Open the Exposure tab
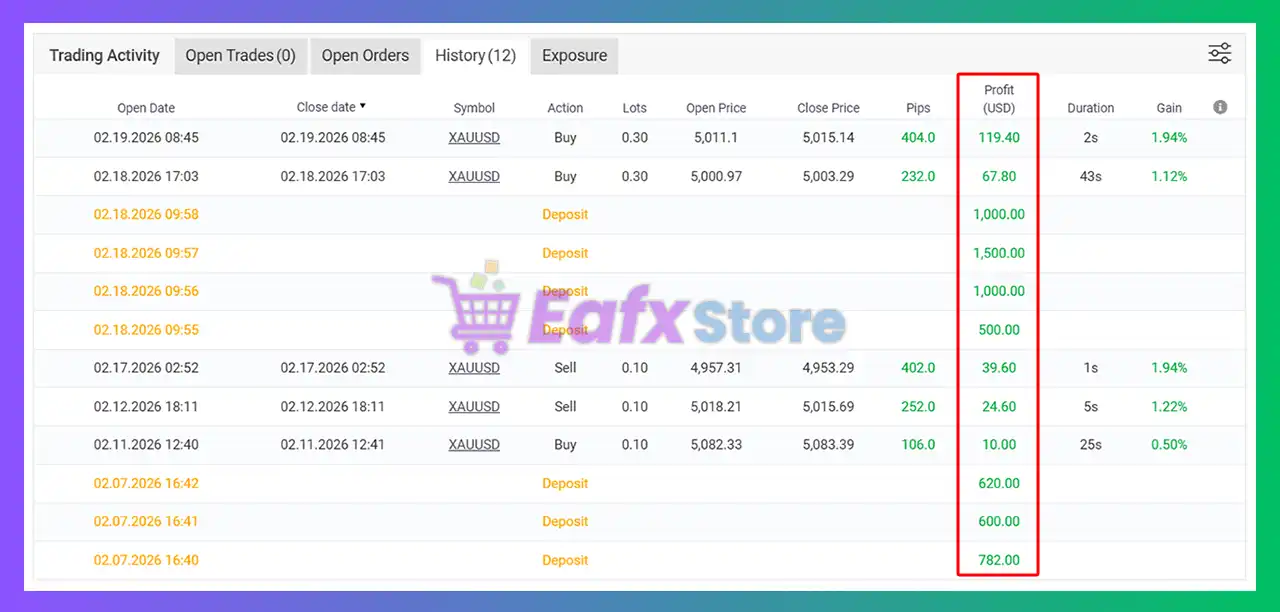 pyautogui.click(x=574, y=56)
